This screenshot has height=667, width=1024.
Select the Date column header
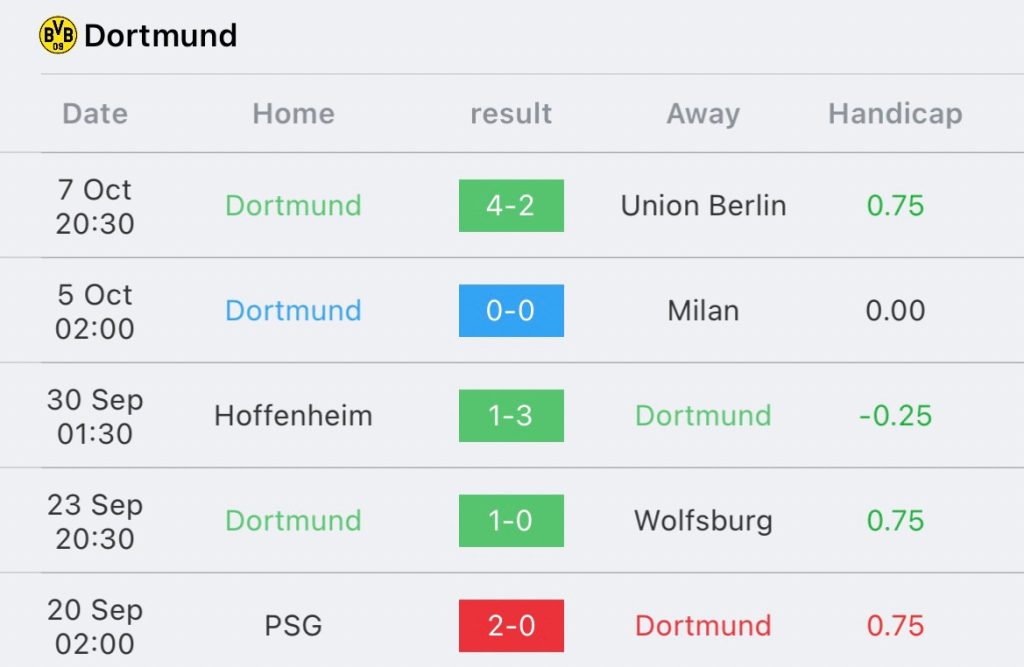point(95,114)
